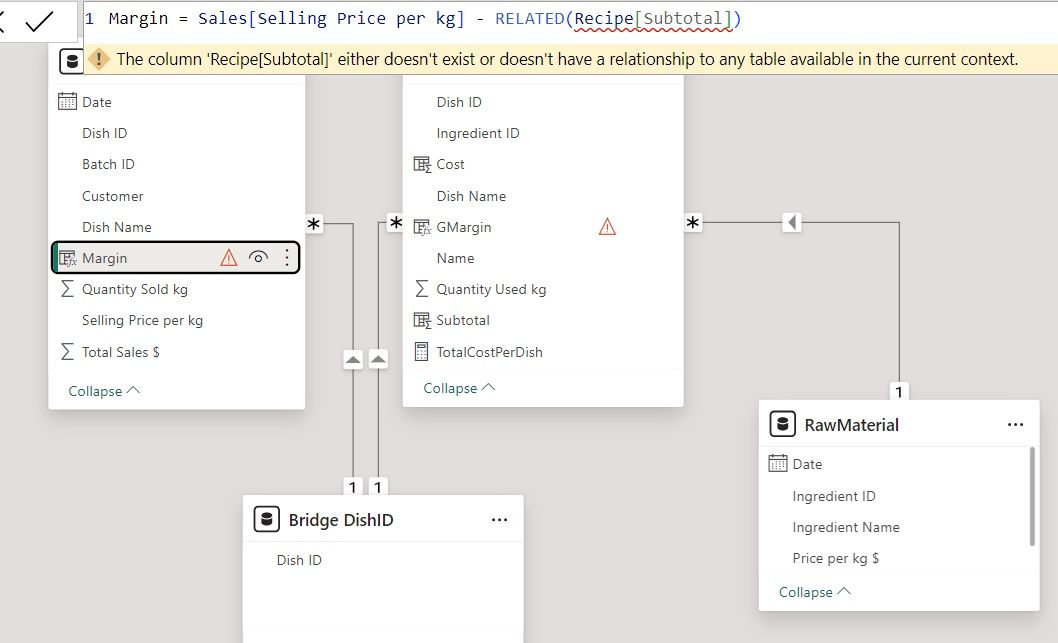Click the GMargin calculated column icon
Viewport: 1058px width, 643px height.
(422, 227)
